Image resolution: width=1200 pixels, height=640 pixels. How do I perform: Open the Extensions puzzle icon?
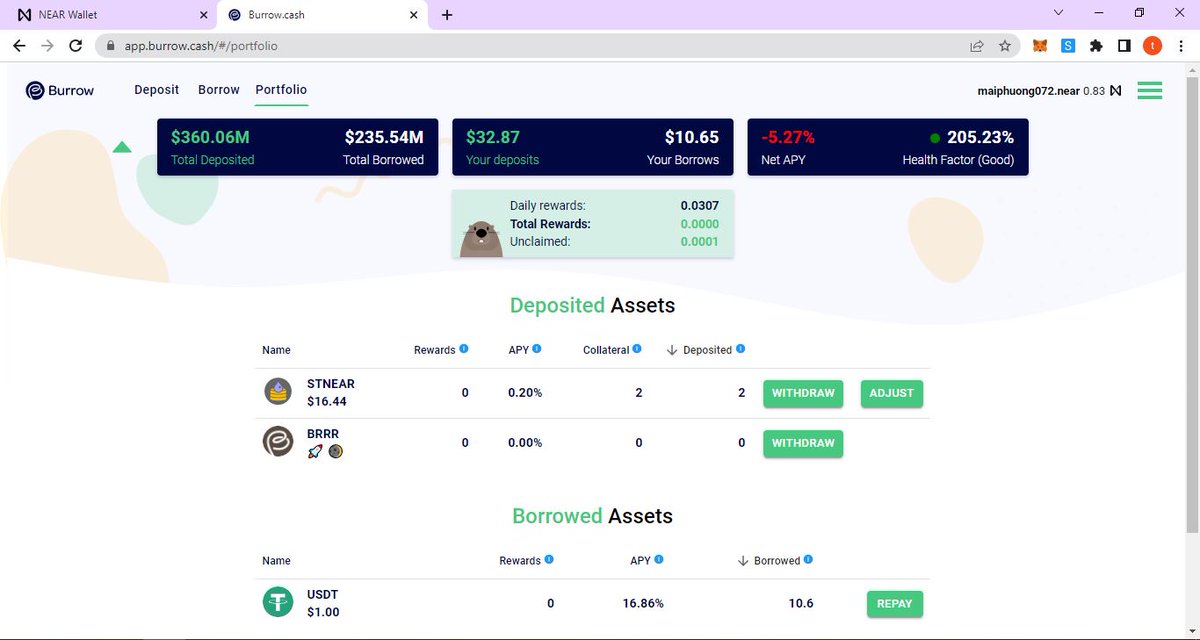[x=1096, y=46]
